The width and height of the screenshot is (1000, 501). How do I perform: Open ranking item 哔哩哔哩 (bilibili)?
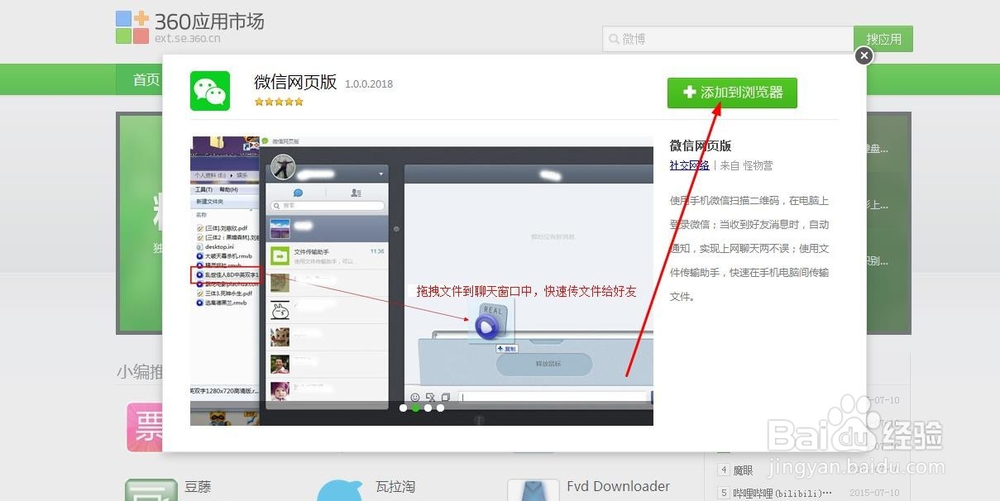[783, 493]
